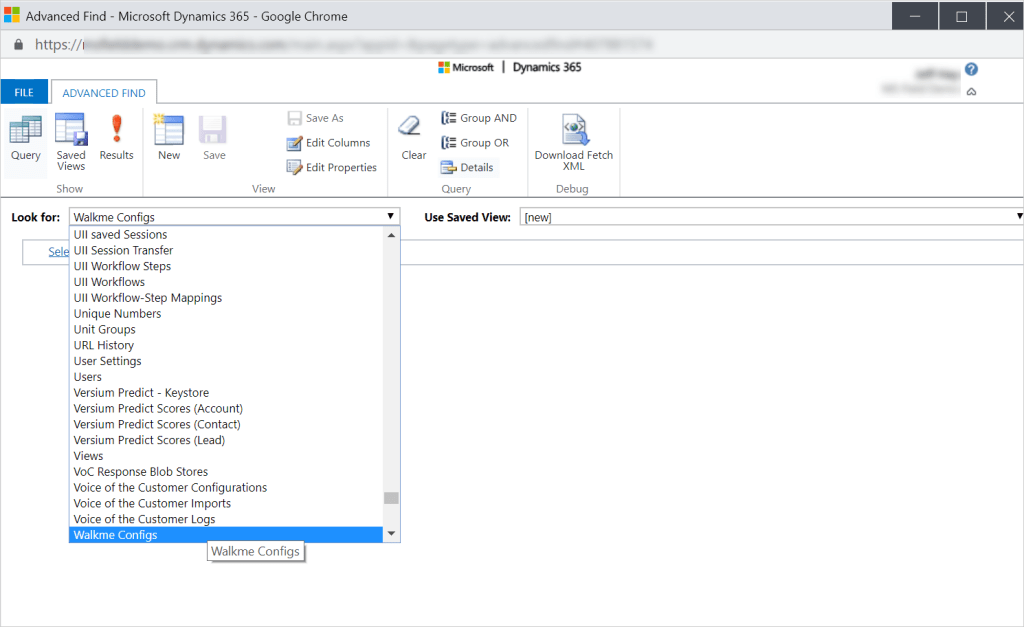Click Edit Columns in the ribbon
This screenshot has height=627, width=1024.
(x=329, y=143)
